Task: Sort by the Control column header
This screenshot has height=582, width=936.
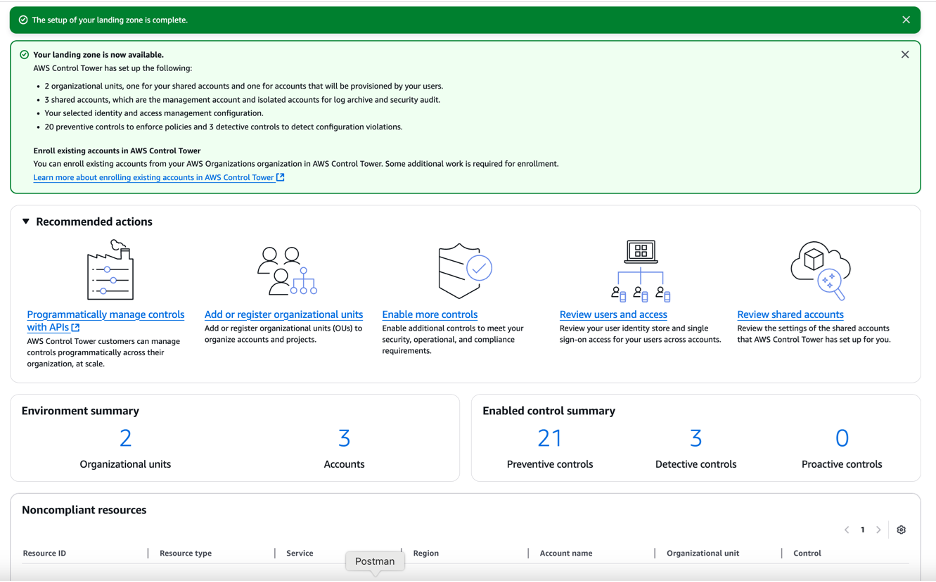Action: point(807,553)
